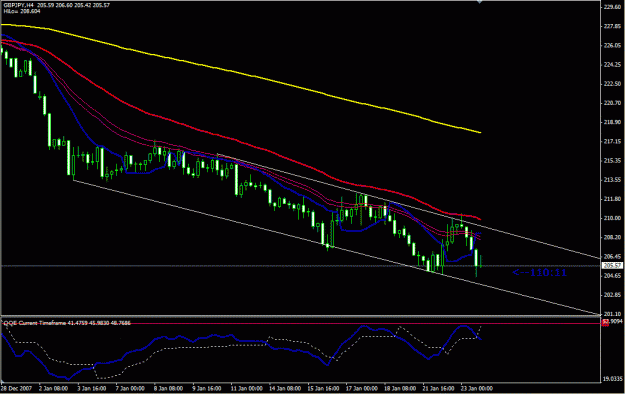Click the '28 Dec 2007' date label
Image resolution: width=625 pixels, height=394 pixels.
pos(16,388)
